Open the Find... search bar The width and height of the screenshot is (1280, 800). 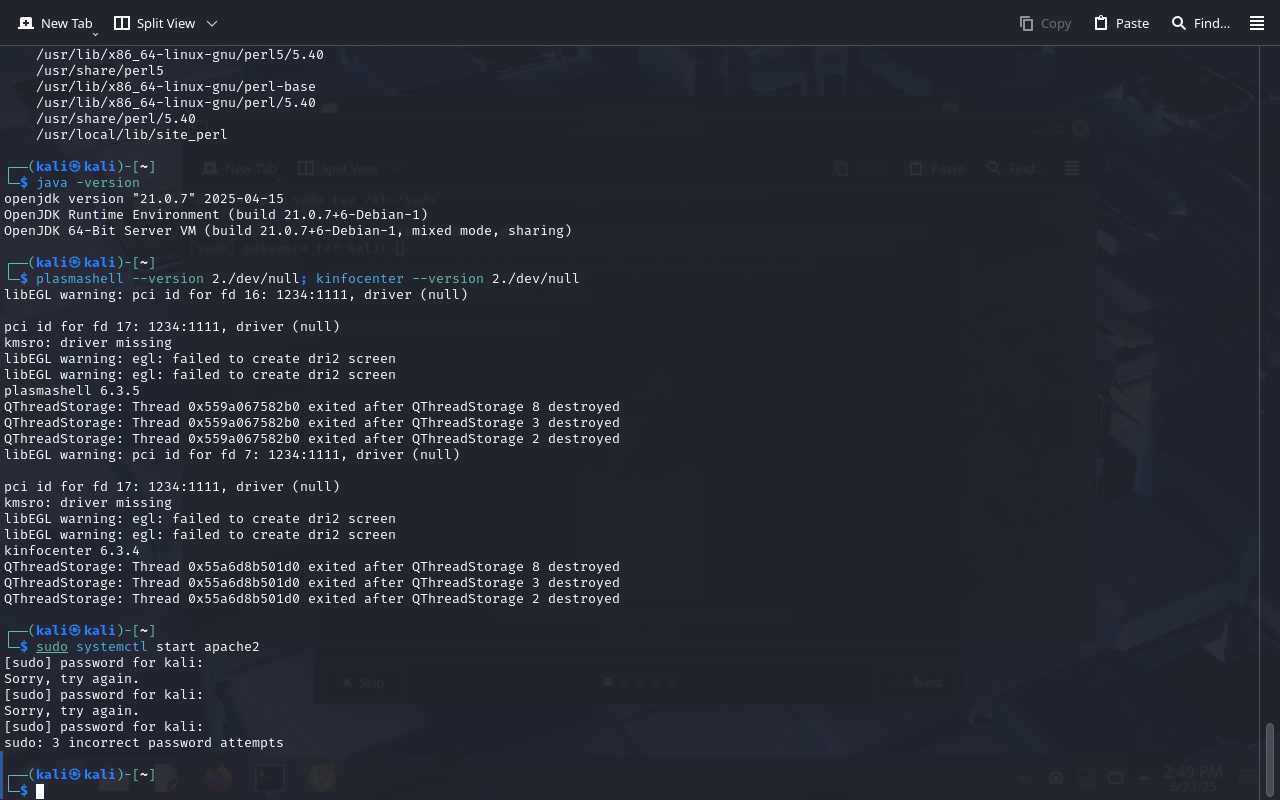(x=1200, y=23)
